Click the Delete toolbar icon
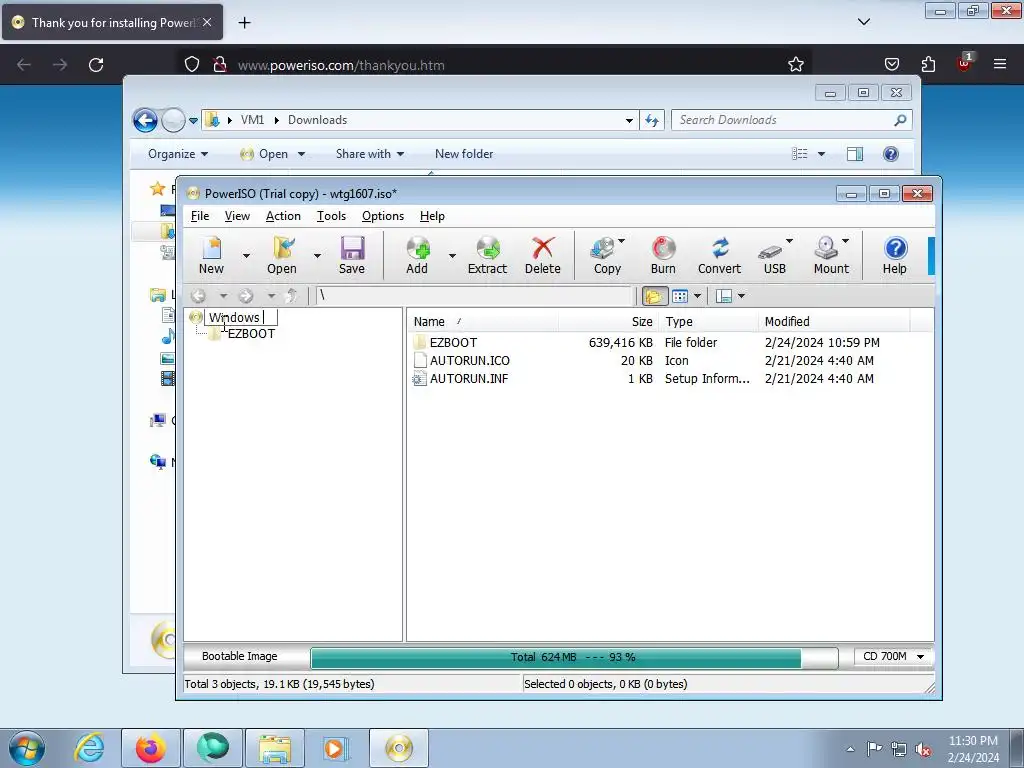 (x=543, y=255)
